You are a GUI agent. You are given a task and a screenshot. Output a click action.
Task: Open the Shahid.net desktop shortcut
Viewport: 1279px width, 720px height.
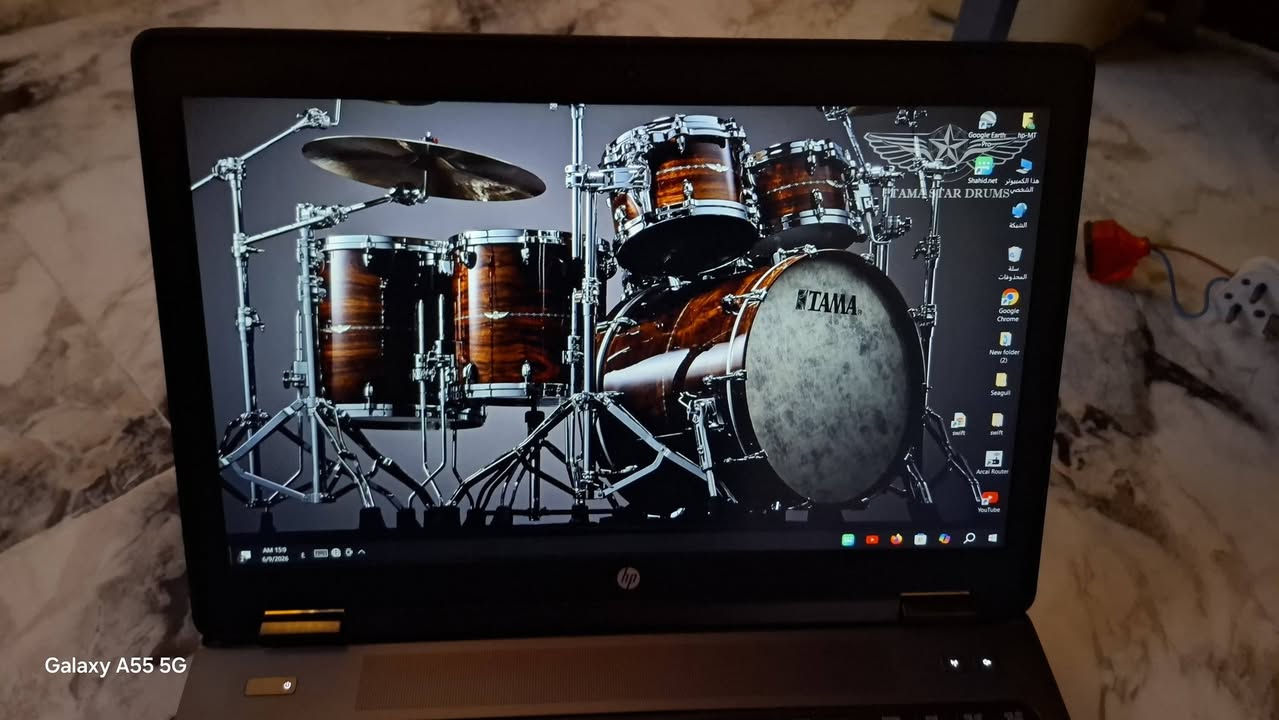click(x=984, y=168)
